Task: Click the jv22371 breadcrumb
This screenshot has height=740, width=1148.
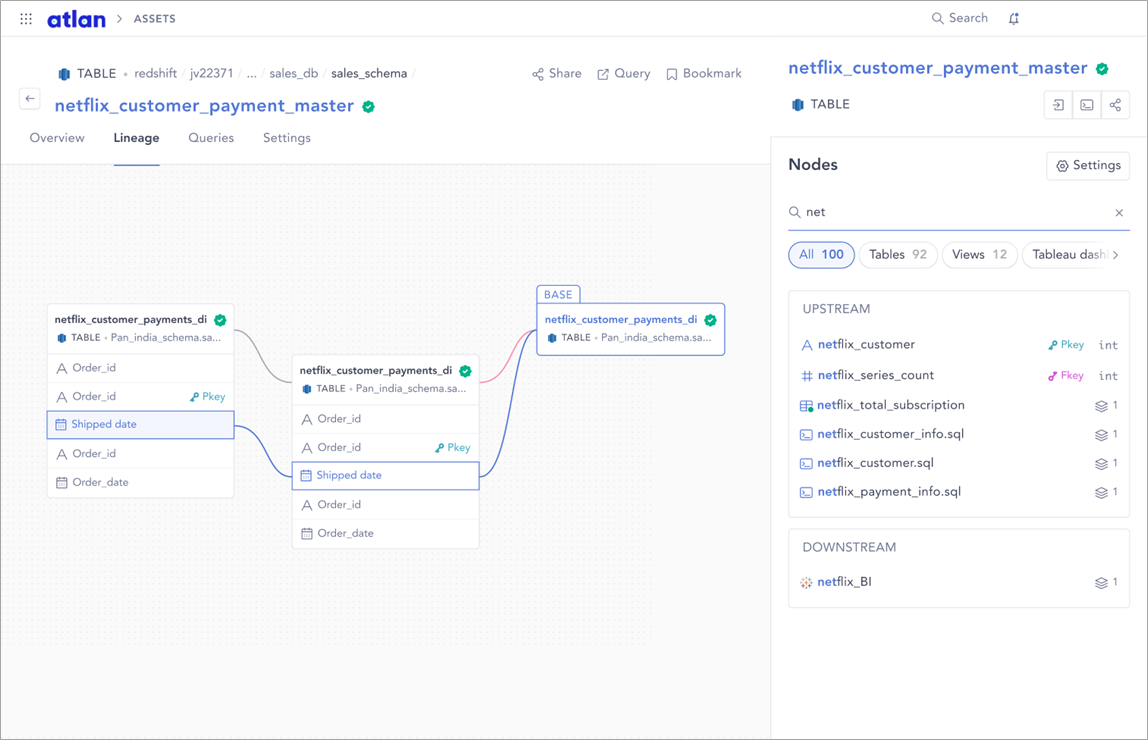Action: pos(212,73)
